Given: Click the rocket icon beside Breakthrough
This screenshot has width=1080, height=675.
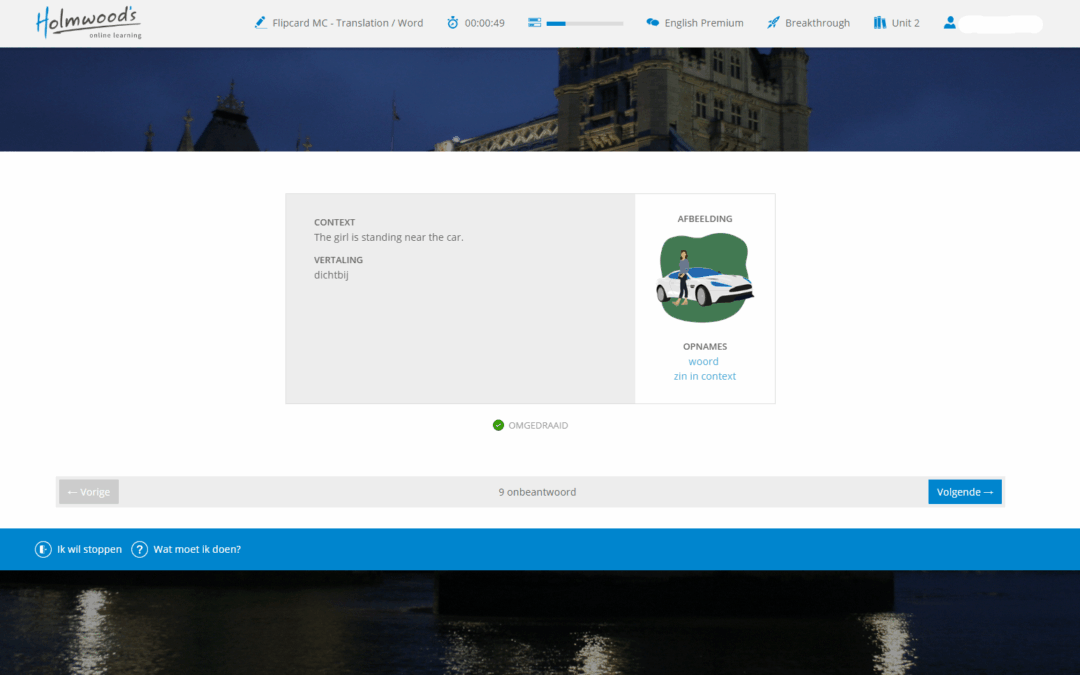Looking at the screenshot, I should pos(773,23).
